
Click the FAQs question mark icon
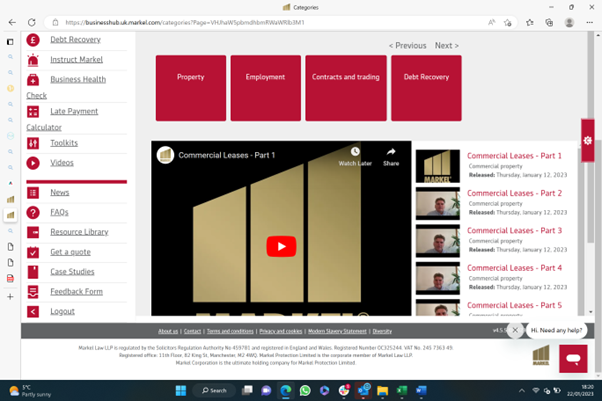33,212
